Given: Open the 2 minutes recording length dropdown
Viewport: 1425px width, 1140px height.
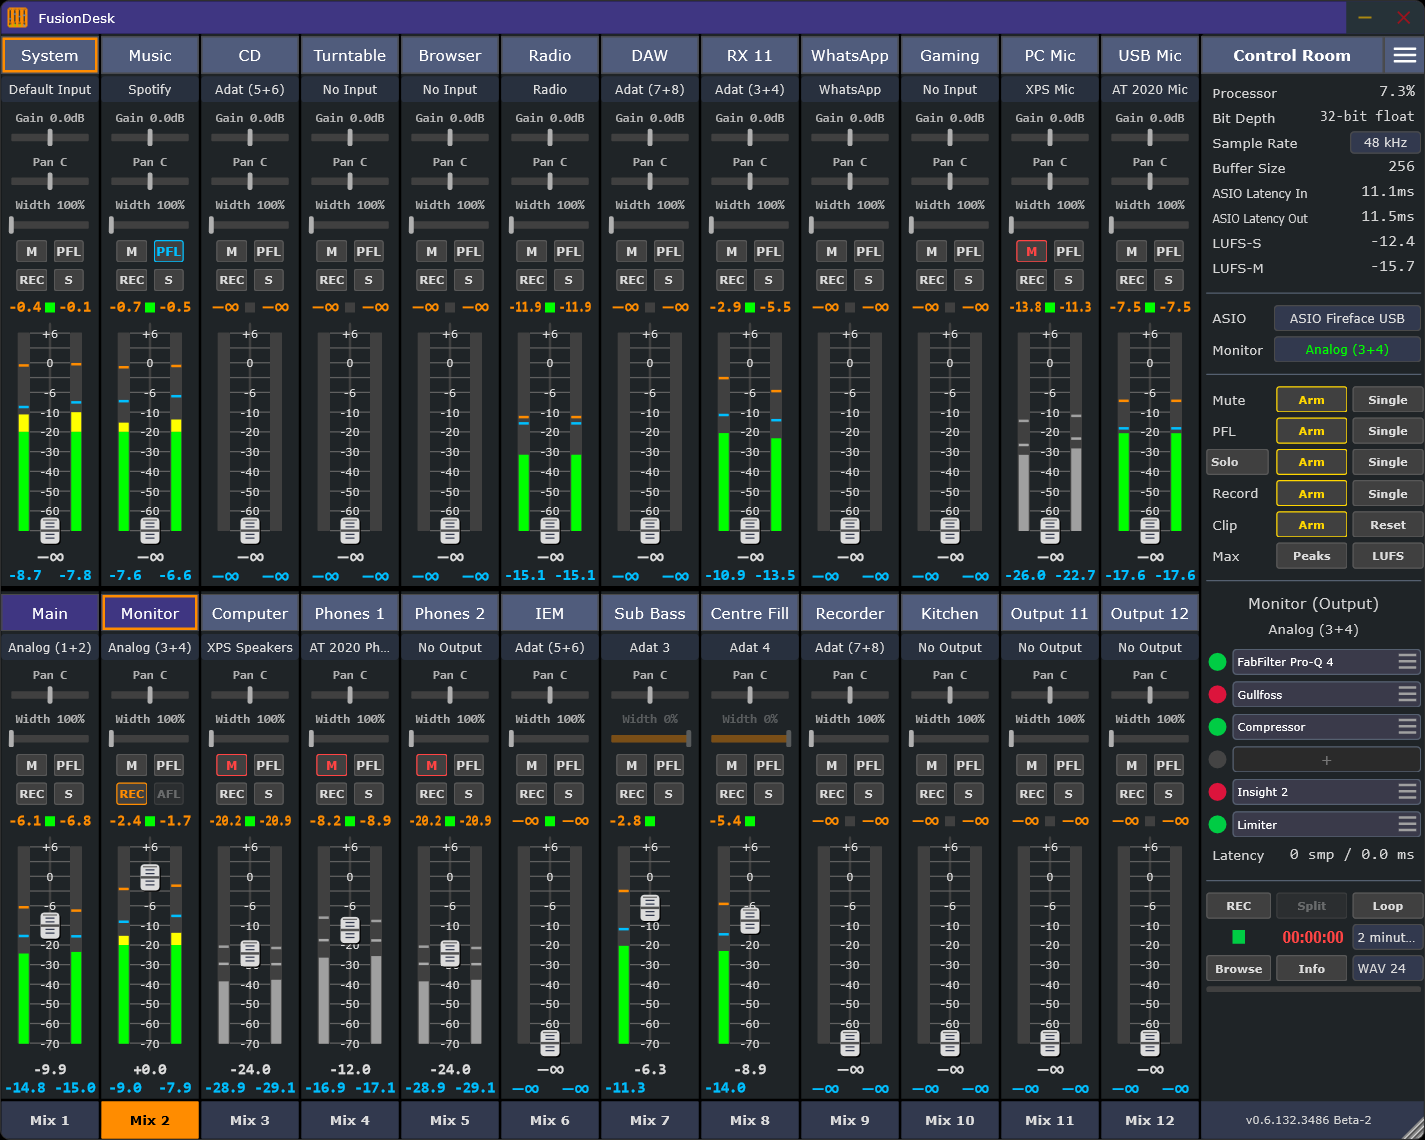Looking at the screenshot, I should click(x=1387, y=937).
